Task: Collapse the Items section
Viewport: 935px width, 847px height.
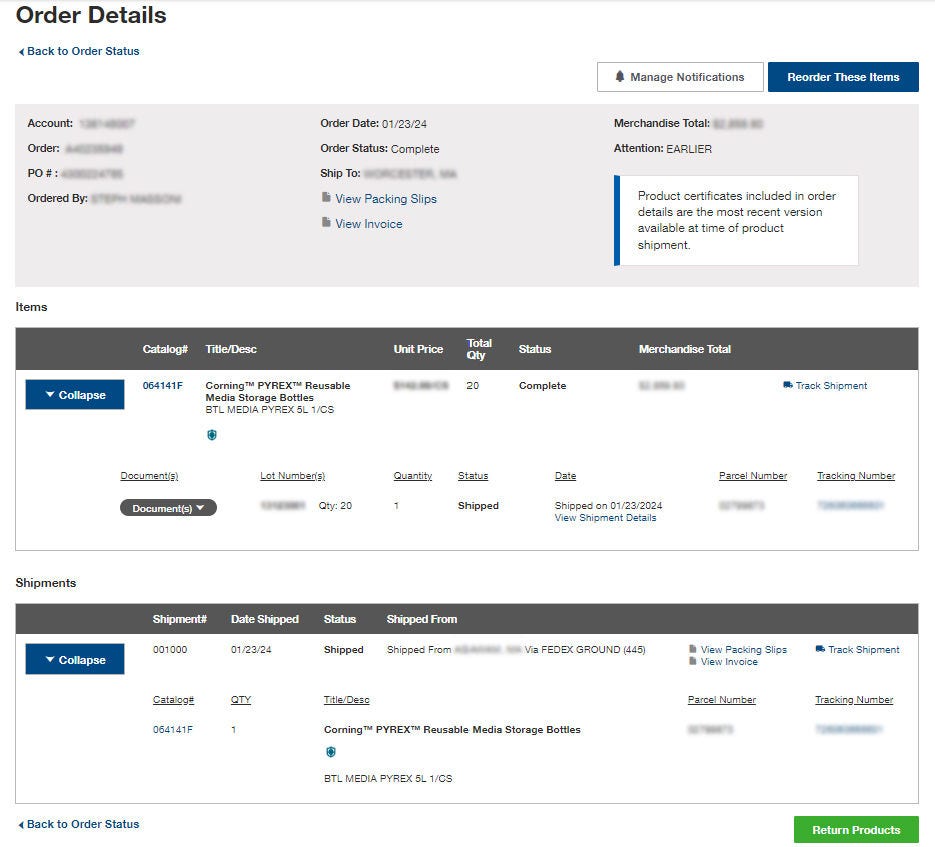Action: pyautogui.click(x=74, y=394)
